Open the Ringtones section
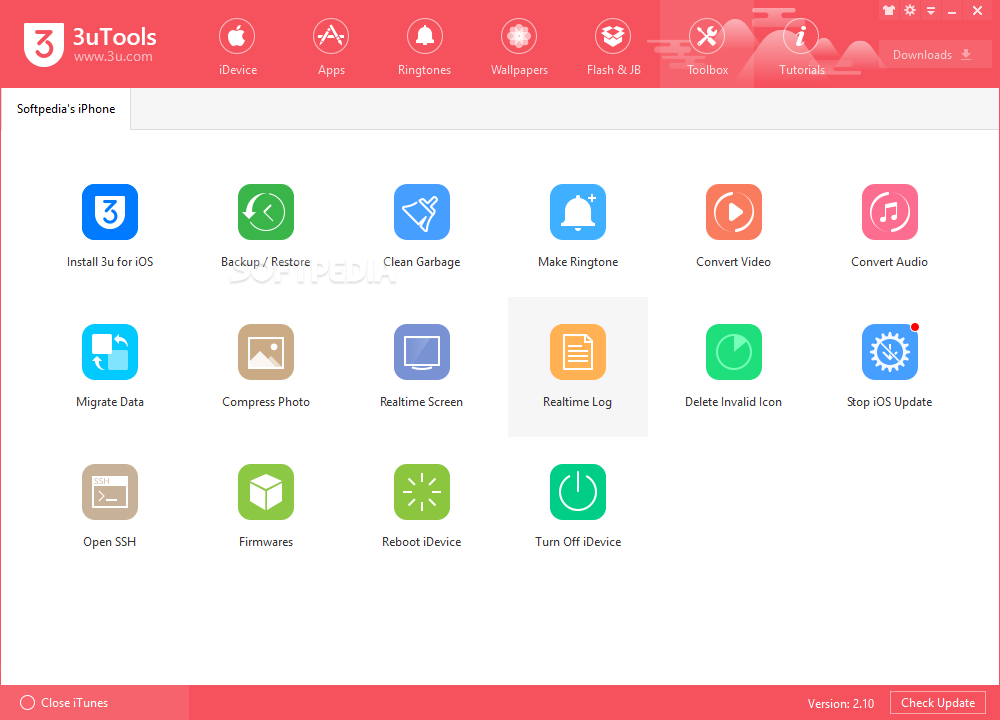1000x720 pixels. [425, 46]
